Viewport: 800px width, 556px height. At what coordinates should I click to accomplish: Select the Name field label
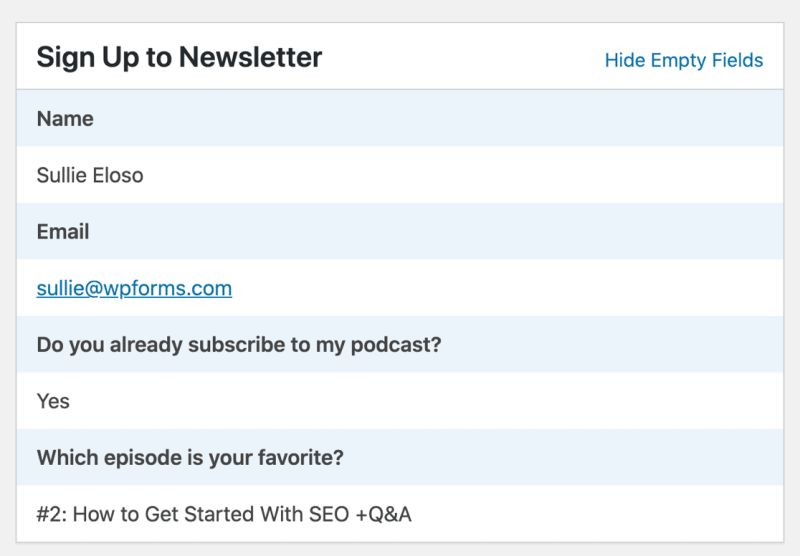[x=65, y=119]
